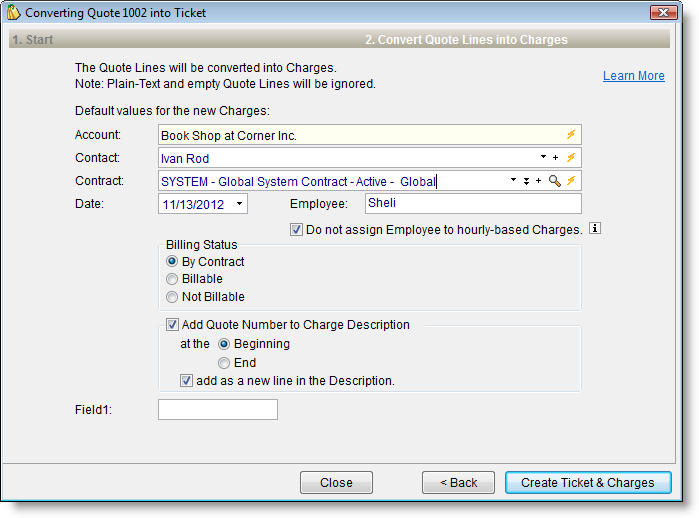Toggle 'Do not assign Employee' checkbox

[x=296, y=229]
